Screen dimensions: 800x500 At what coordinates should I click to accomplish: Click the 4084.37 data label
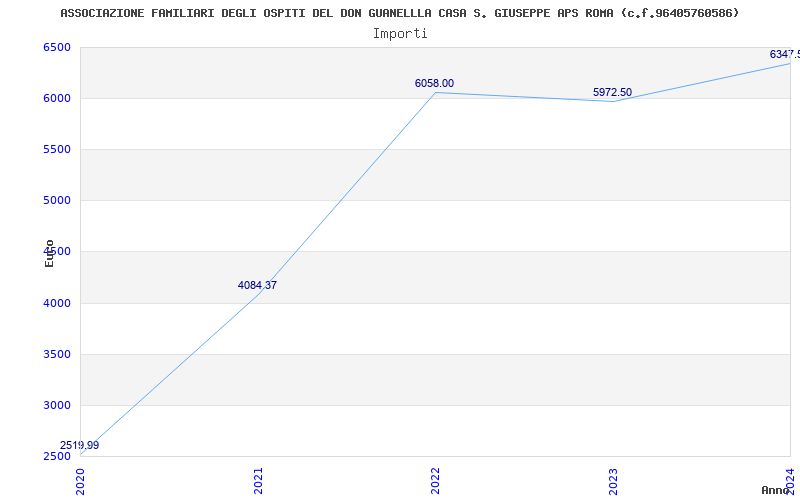tap(257, 285)
